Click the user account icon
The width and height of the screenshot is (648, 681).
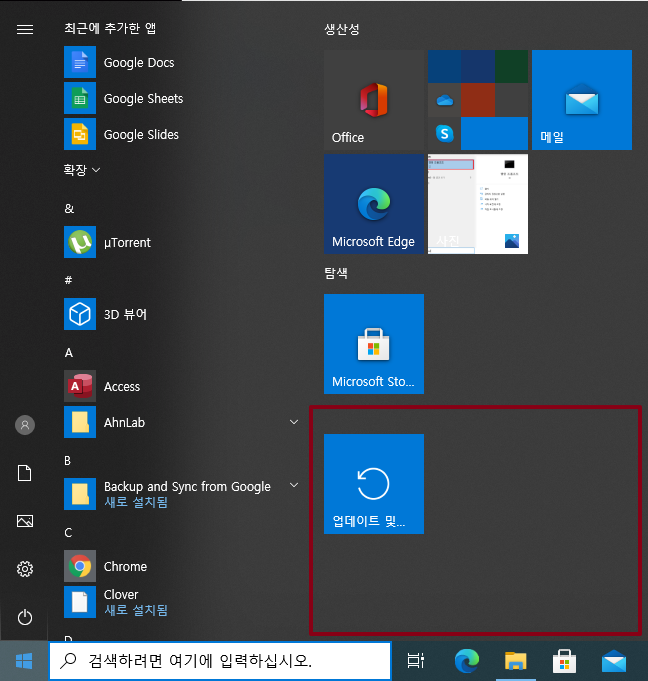point(25,425)
